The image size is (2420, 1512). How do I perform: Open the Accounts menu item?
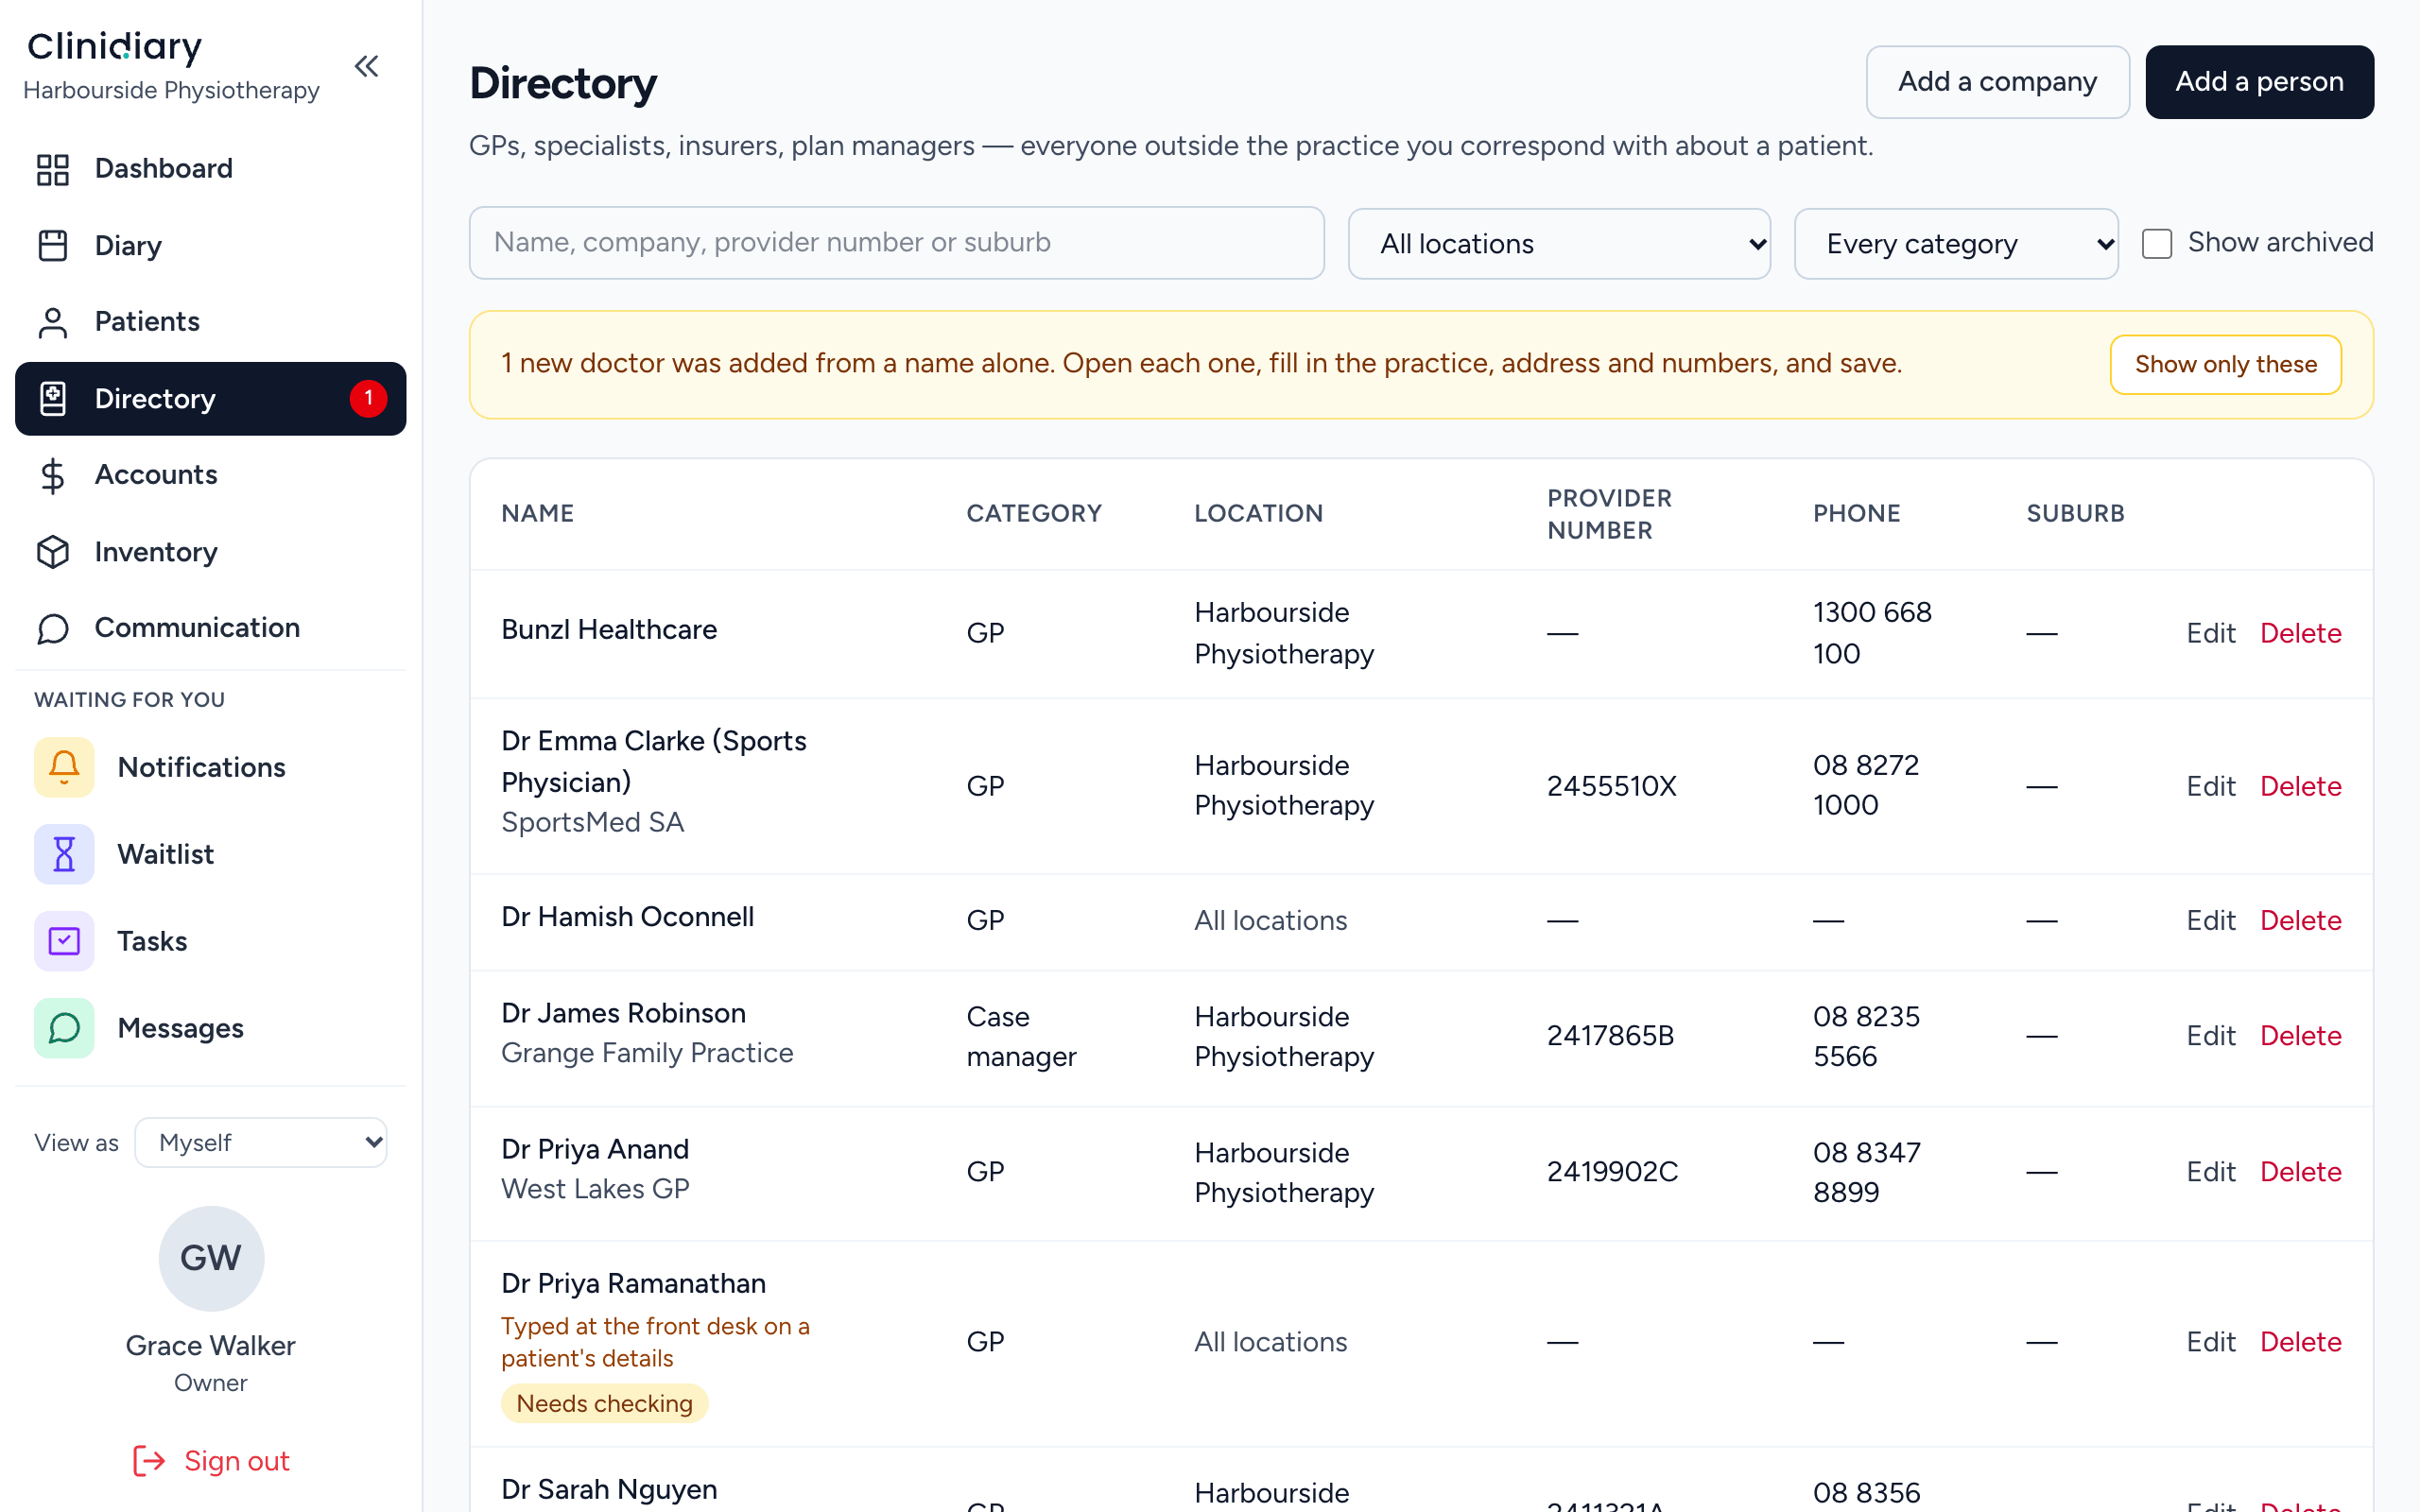pyautogui.click(x=210, y=475)
